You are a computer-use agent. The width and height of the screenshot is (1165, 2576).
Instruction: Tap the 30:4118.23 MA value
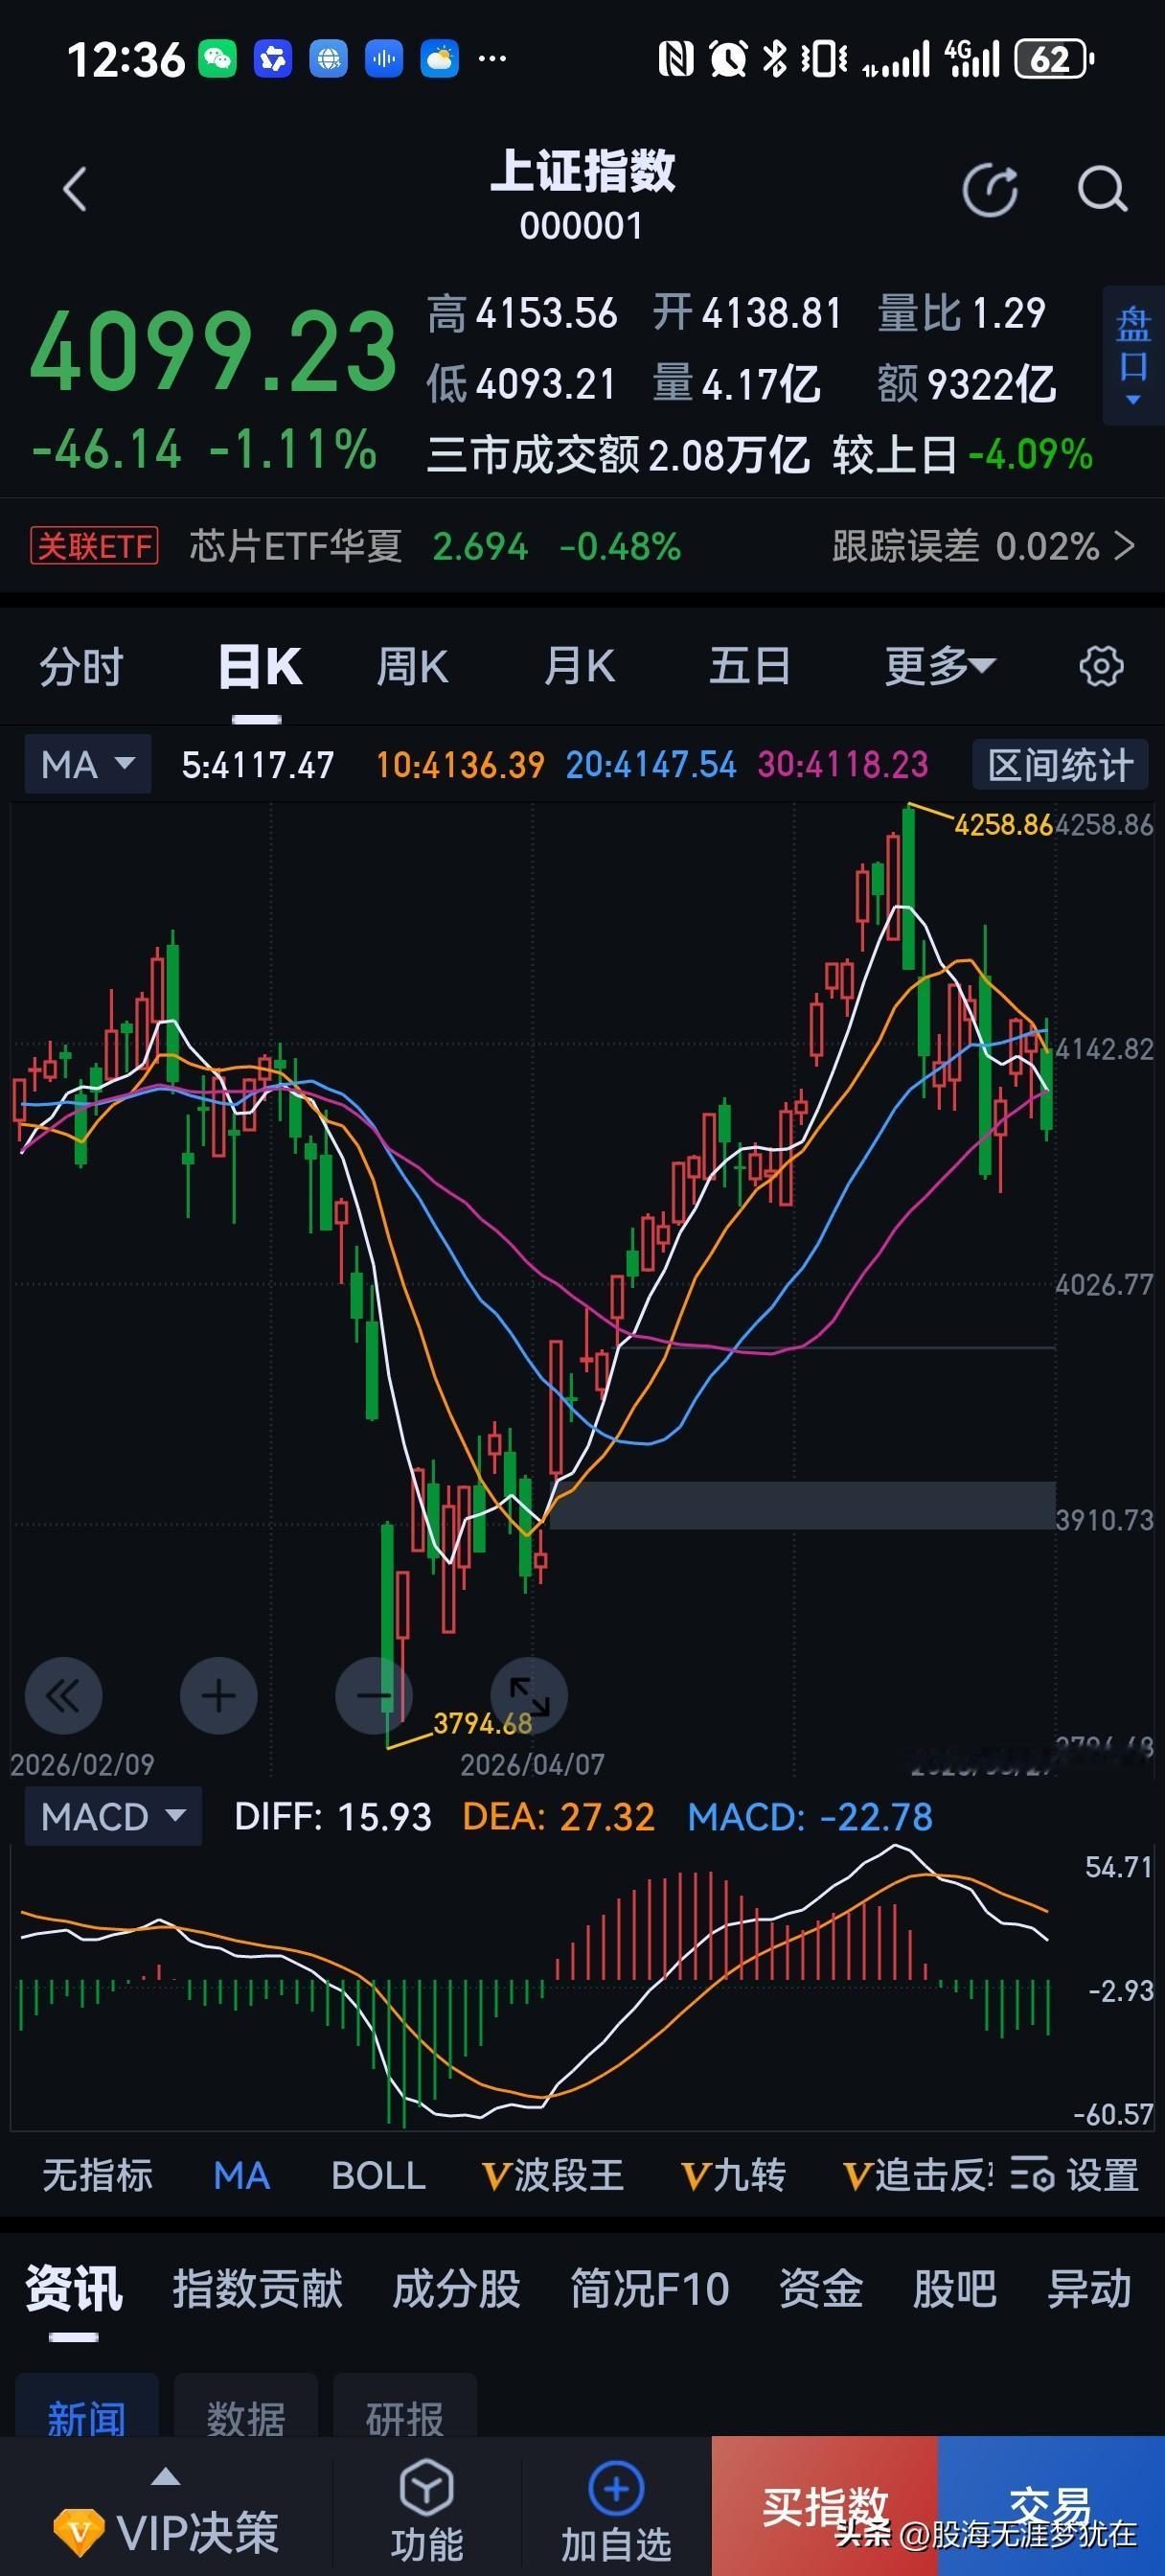tap(843, 765)
